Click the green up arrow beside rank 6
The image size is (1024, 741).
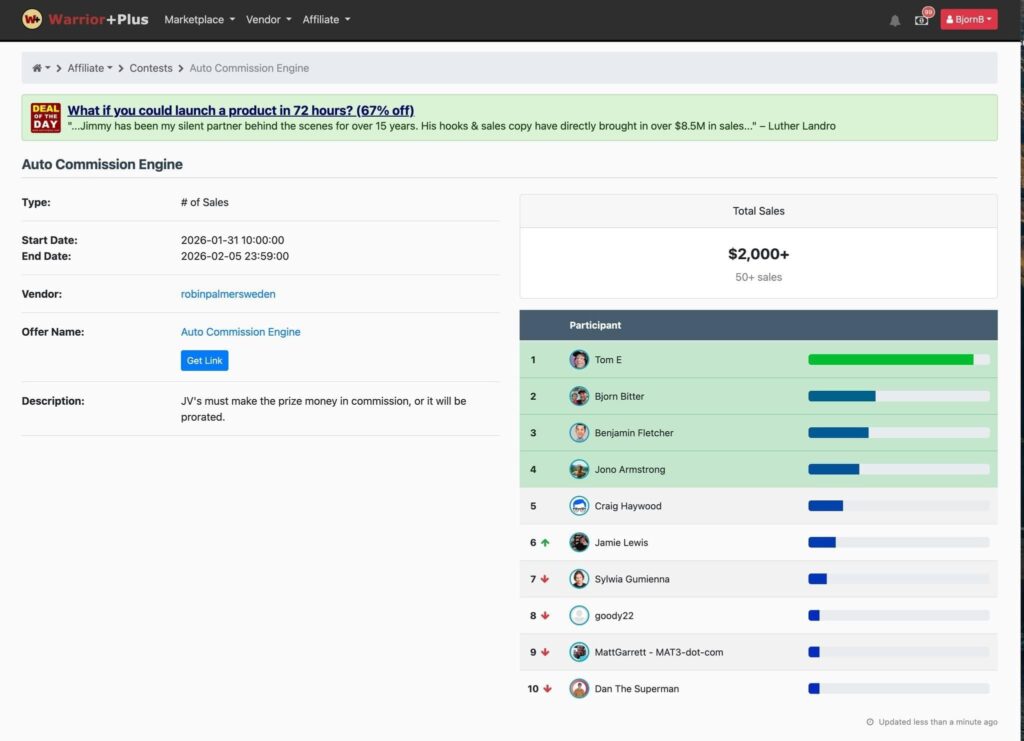(545, 543)
